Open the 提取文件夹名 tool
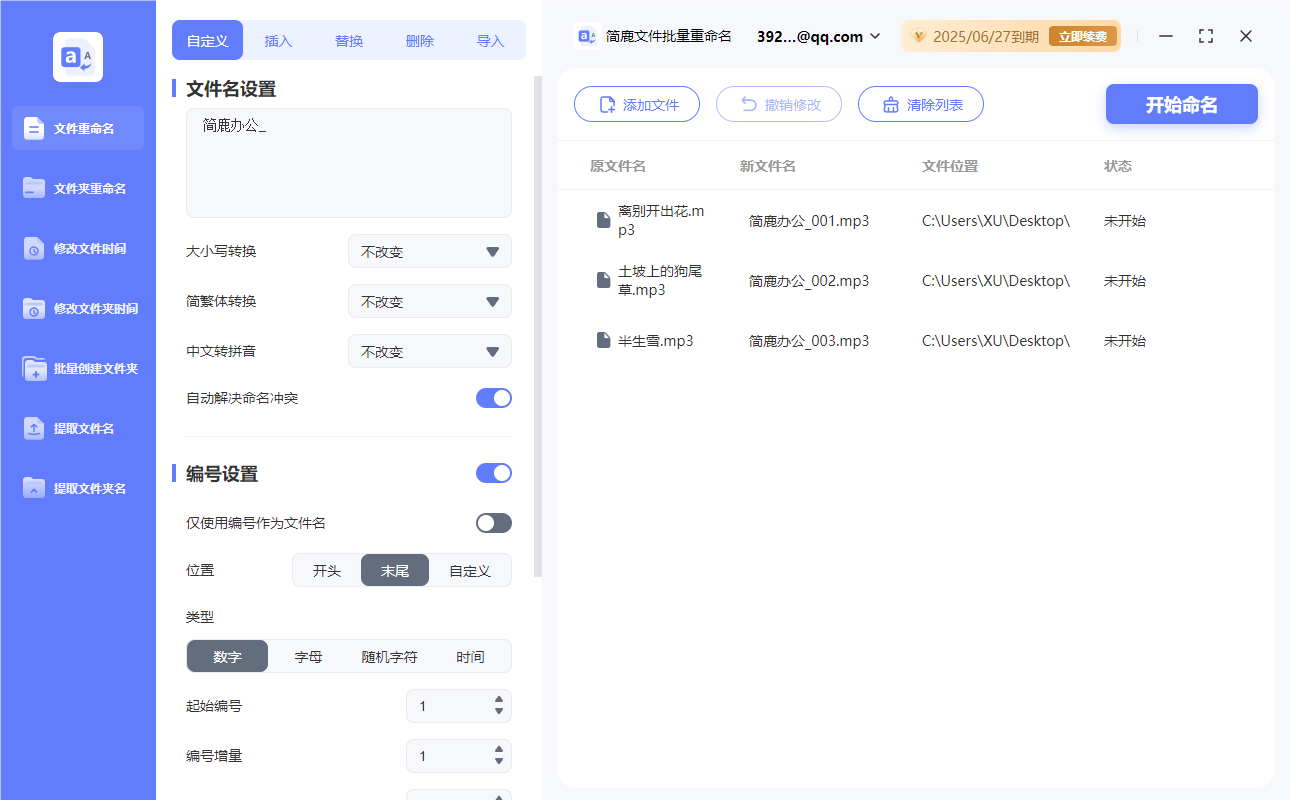Image resolution: width=1290 pixels, height=800 pixels. point(77,488)
